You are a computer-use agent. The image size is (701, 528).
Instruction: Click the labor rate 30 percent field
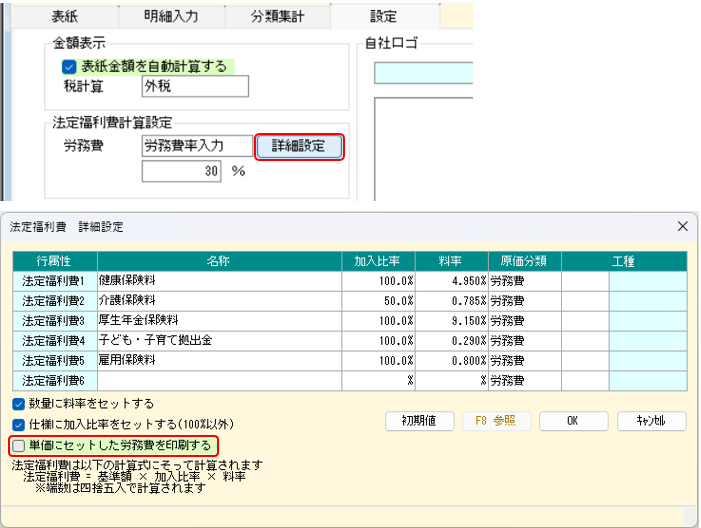pyautogui.click(x=181, y=171)
